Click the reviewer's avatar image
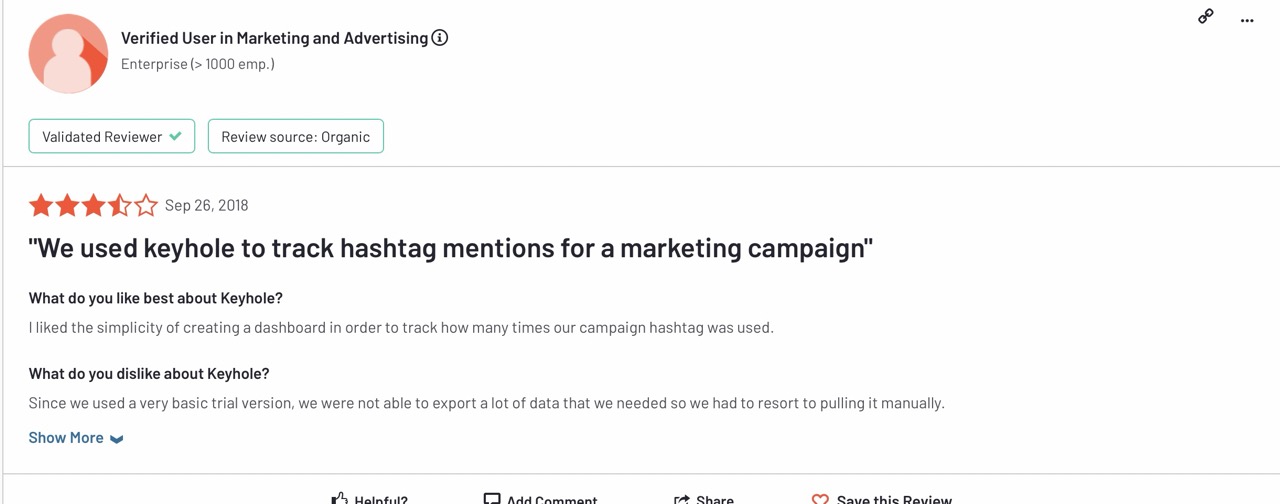The width and height of the screenshot is (1280, 504). [x=68, y=54]
